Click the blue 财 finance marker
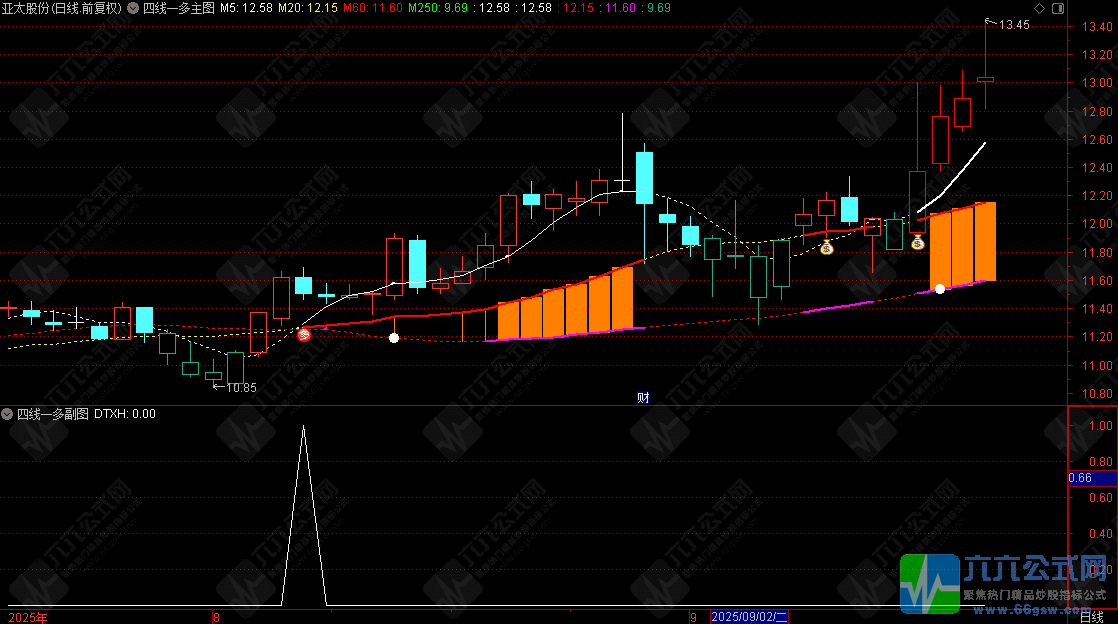This screenshot has height=624, width=1118. coord(643,398)
